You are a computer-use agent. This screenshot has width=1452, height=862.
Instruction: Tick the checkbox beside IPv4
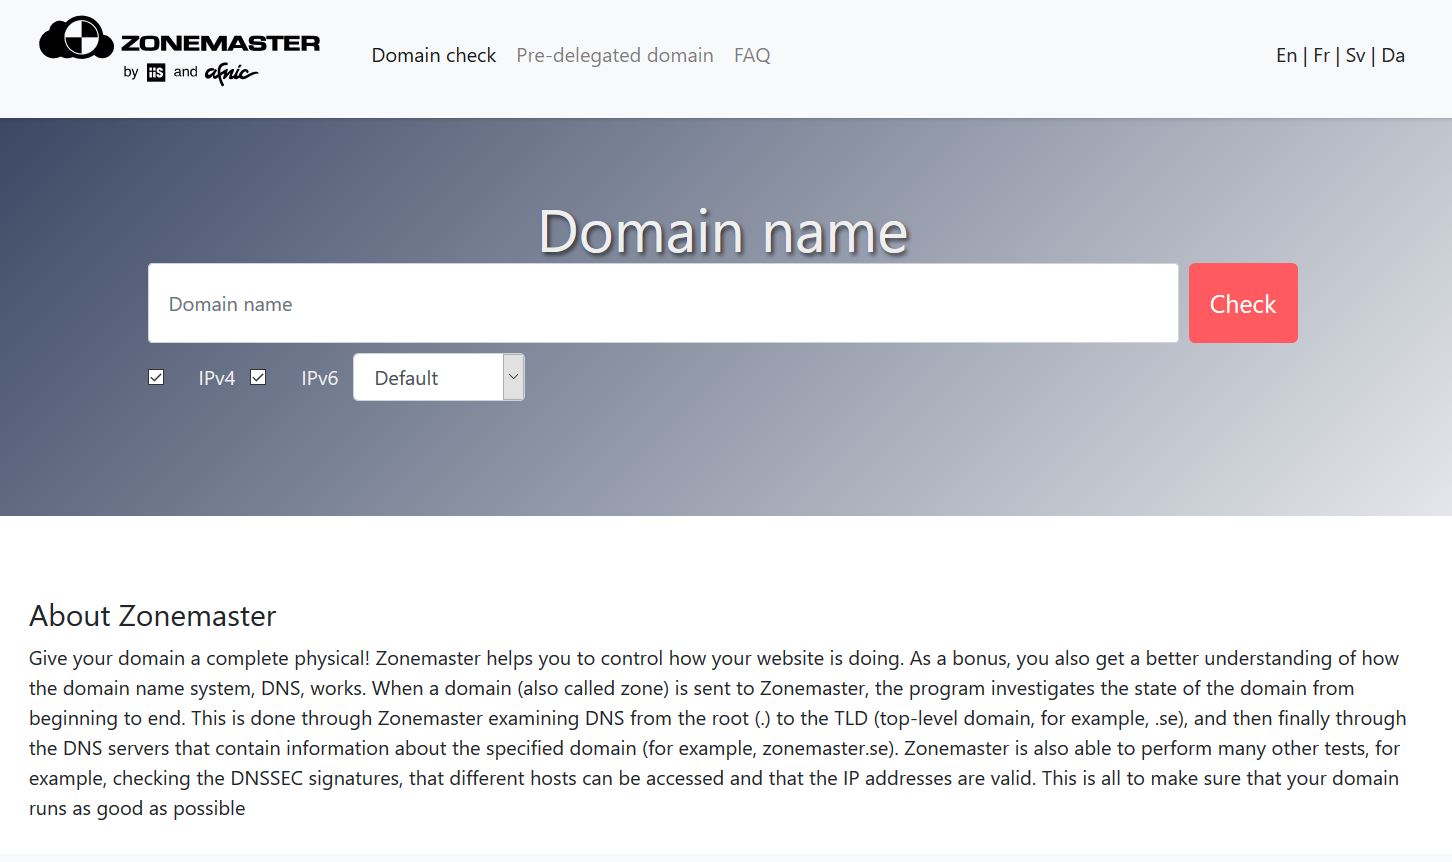(x=156, y=377)
